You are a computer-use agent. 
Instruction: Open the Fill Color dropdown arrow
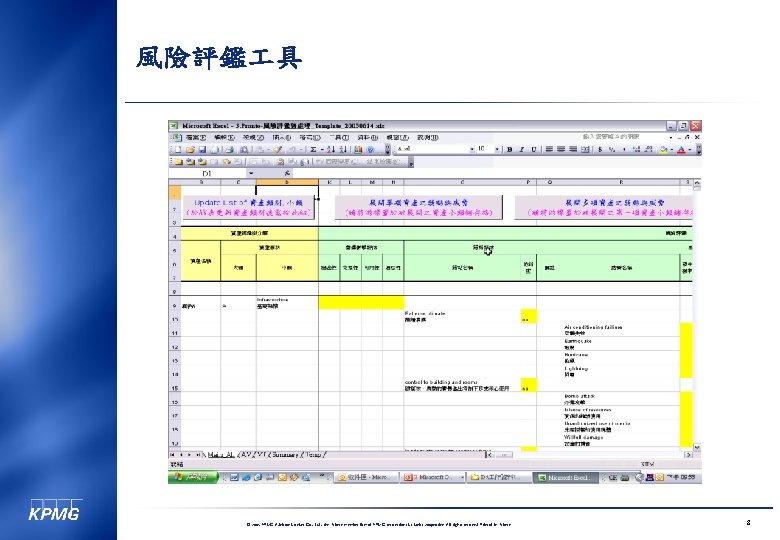click(672, 149)
